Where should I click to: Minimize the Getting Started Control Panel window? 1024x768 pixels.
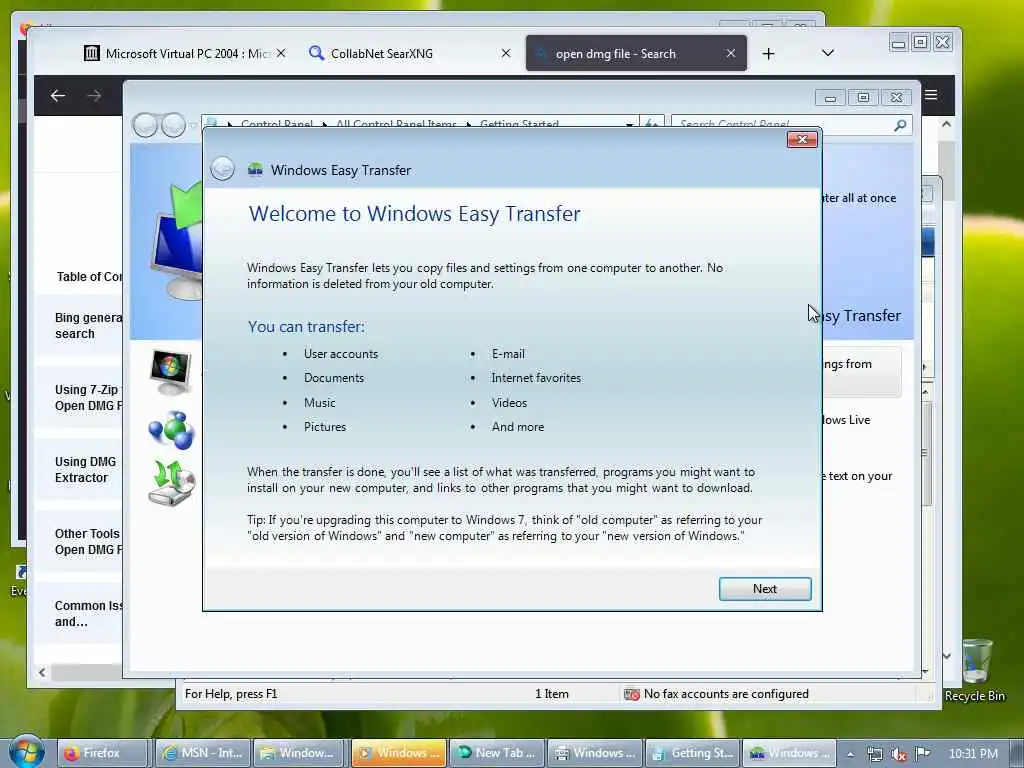[x=830, y=98]
